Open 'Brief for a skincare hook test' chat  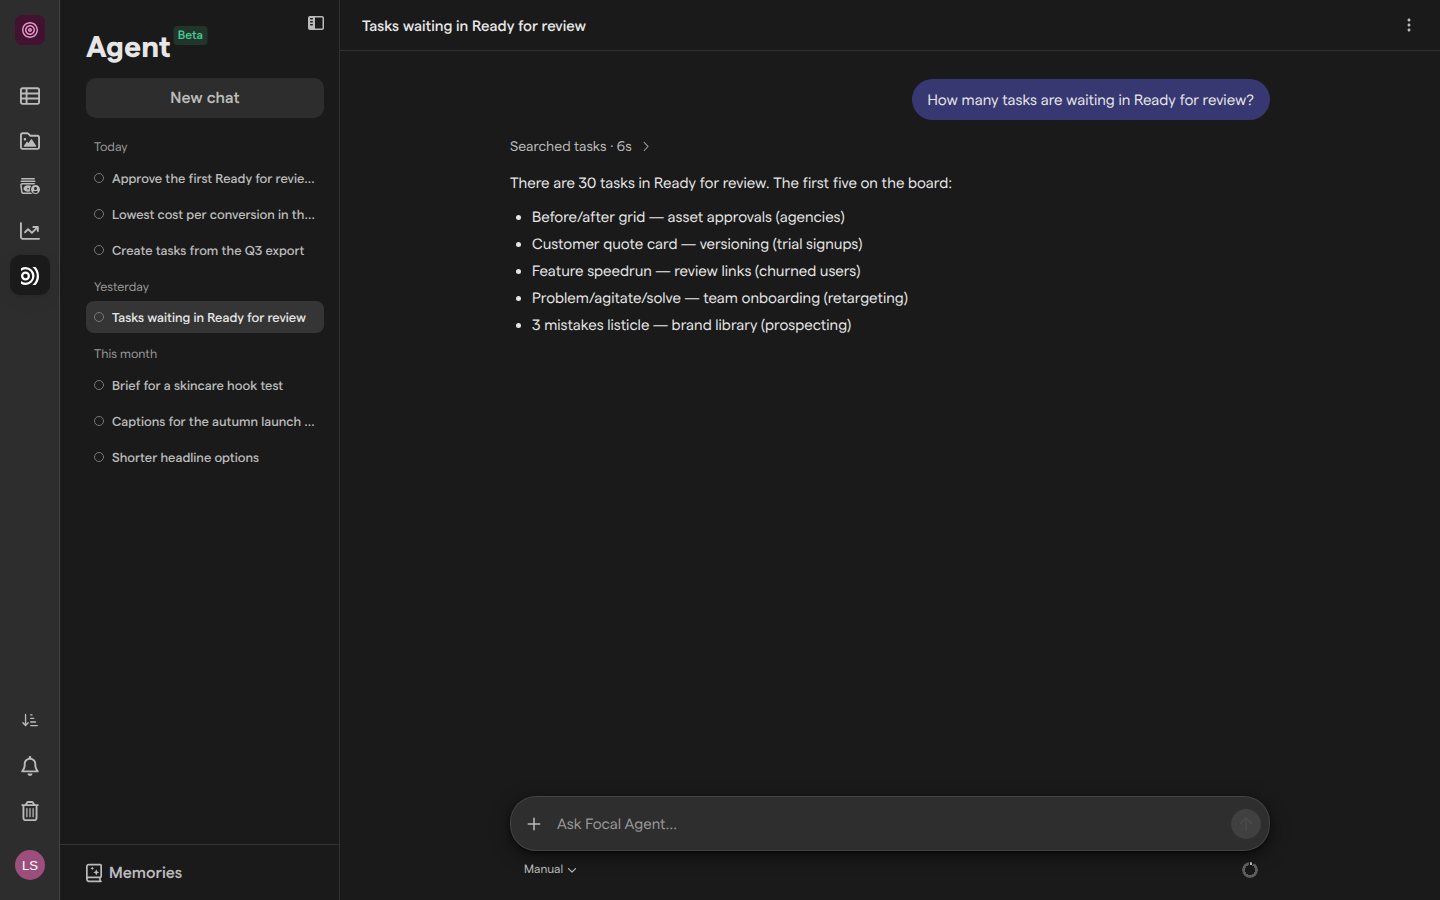pos(205,386)
